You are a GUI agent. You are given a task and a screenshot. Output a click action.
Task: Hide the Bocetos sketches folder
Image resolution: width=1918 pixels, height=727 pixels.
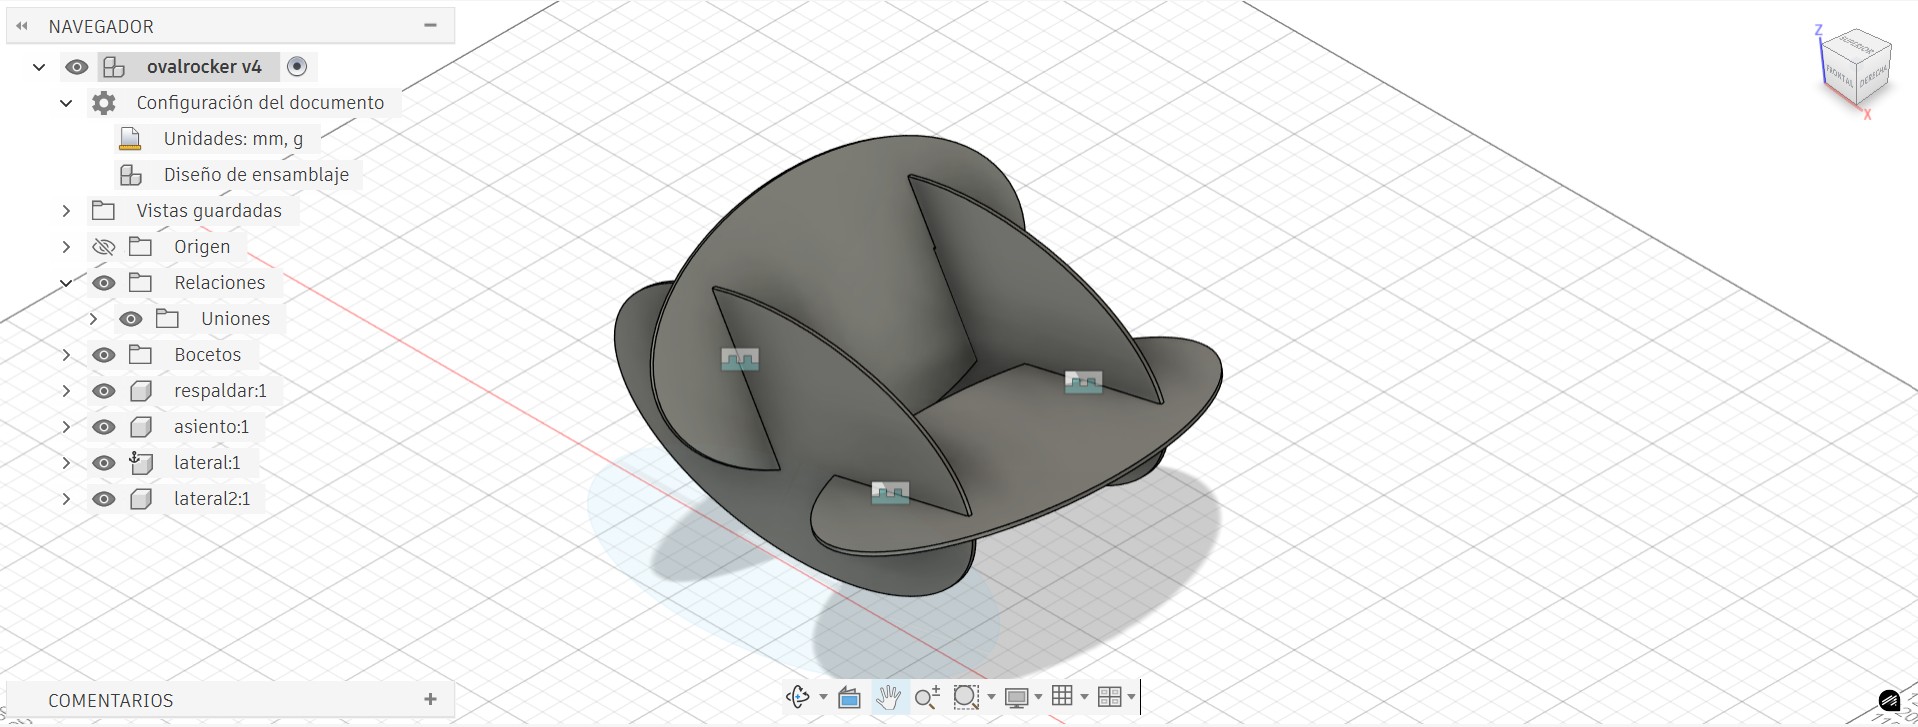104,355
